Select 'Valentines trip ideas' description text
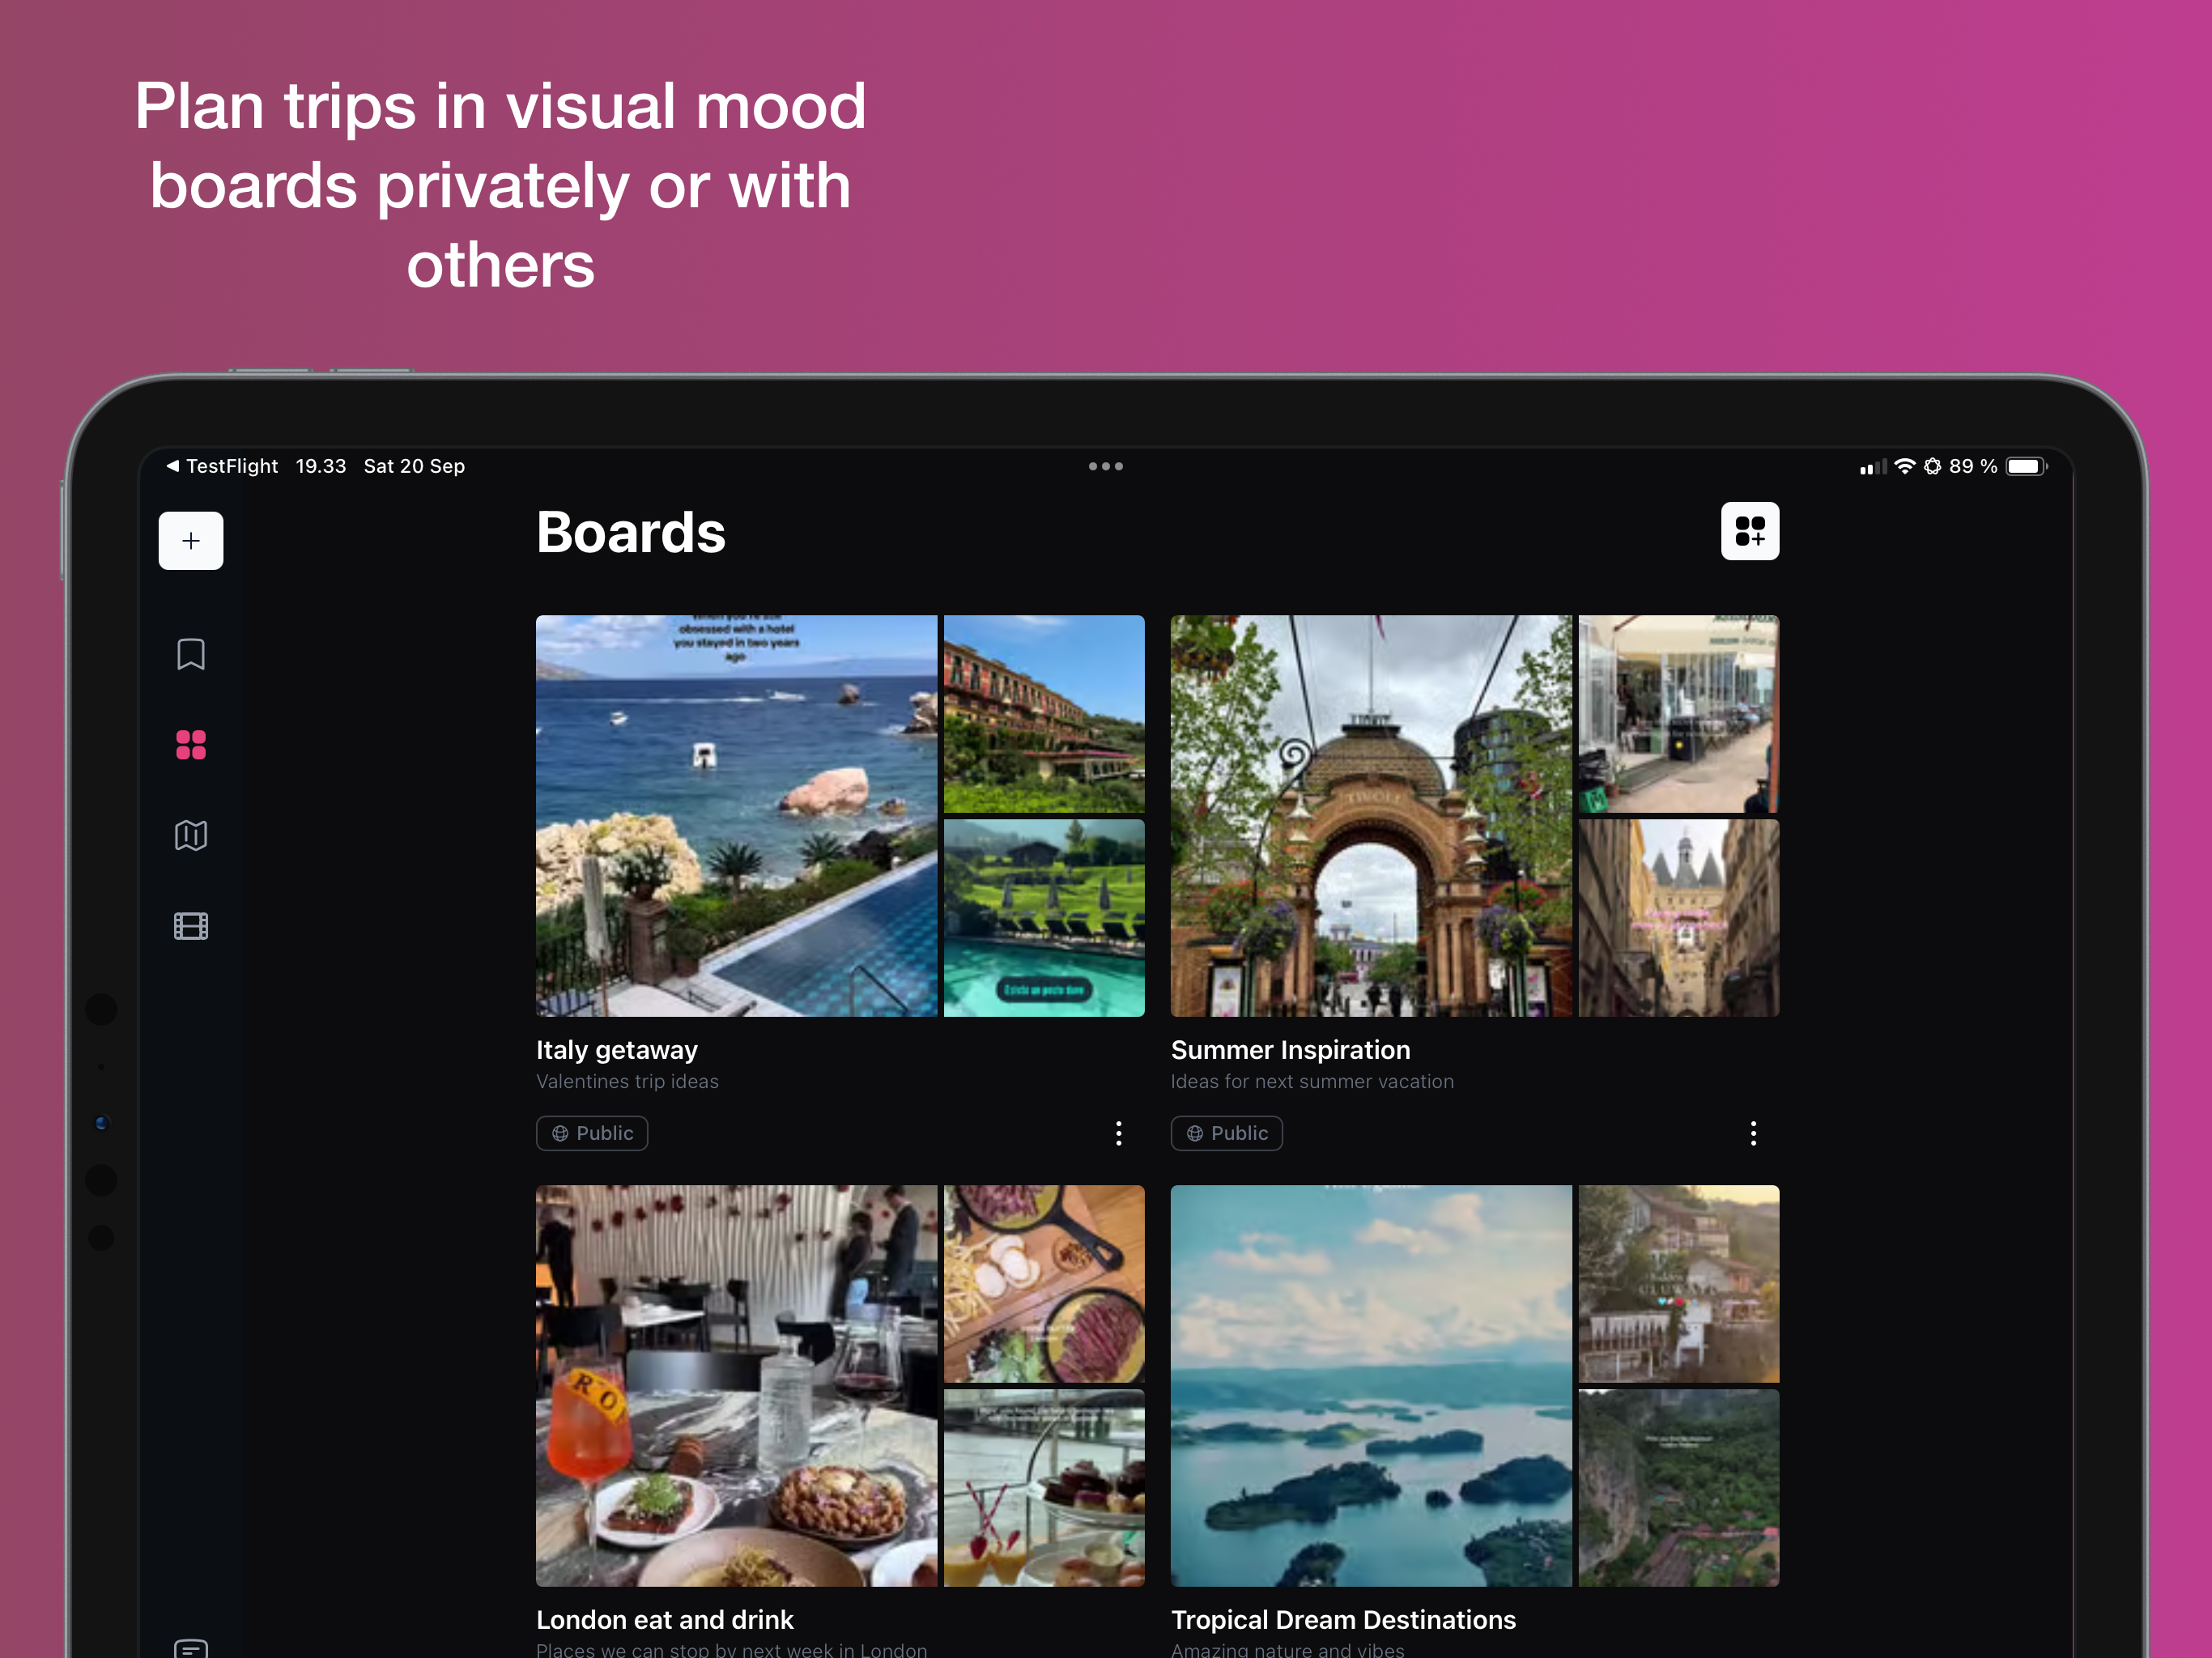Viewport: 2212px width, 1658px height. coord(627,1082)
